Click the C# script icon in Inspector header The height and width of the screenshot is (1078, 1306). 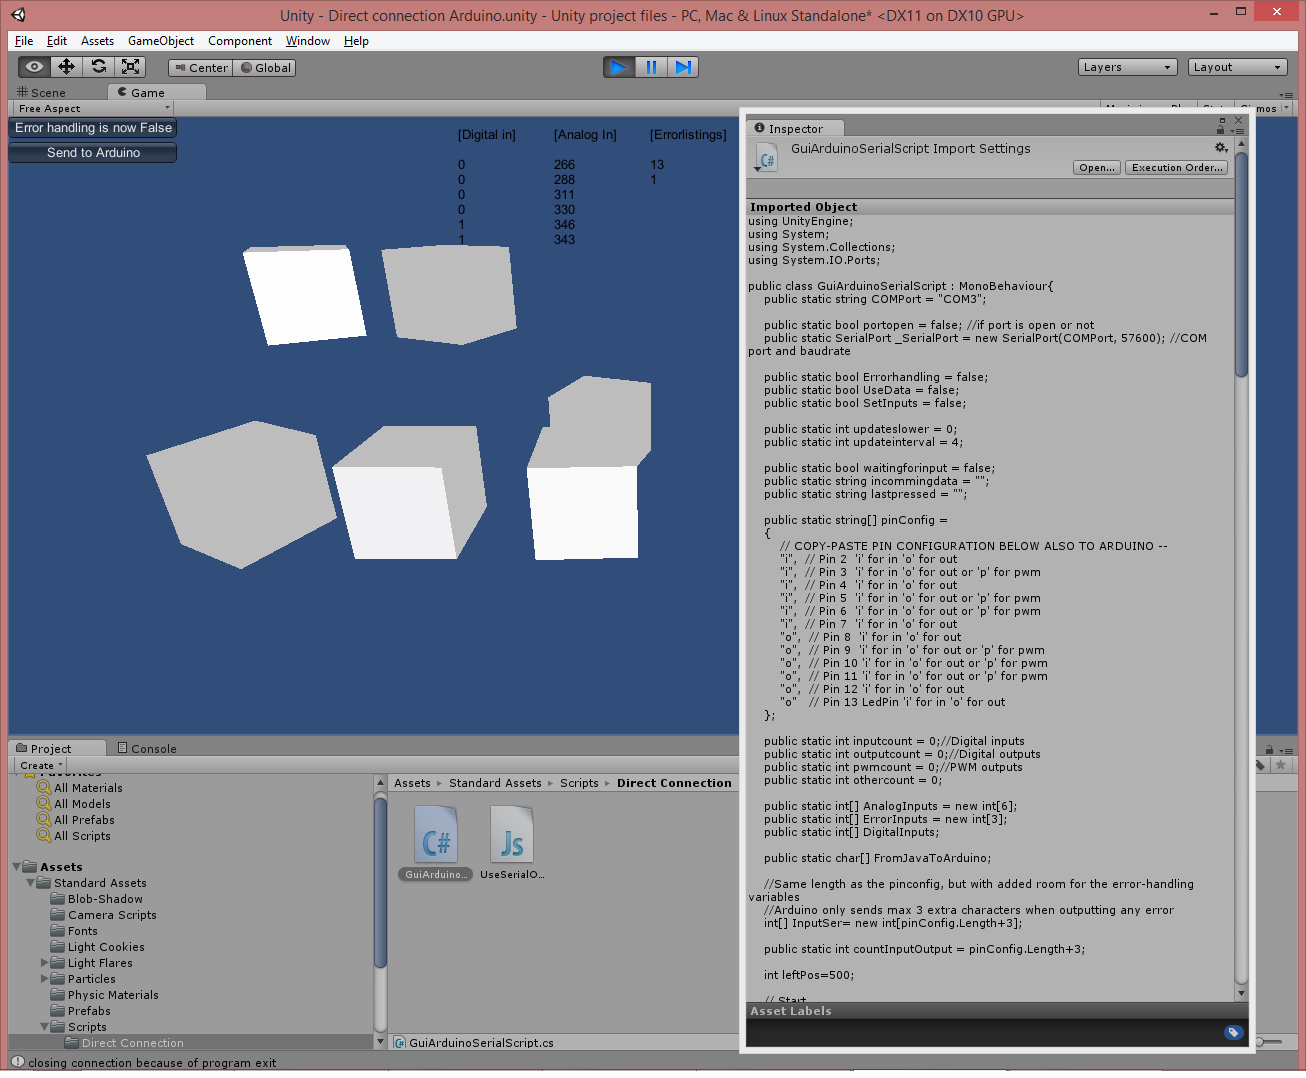[x=766, y=159]
